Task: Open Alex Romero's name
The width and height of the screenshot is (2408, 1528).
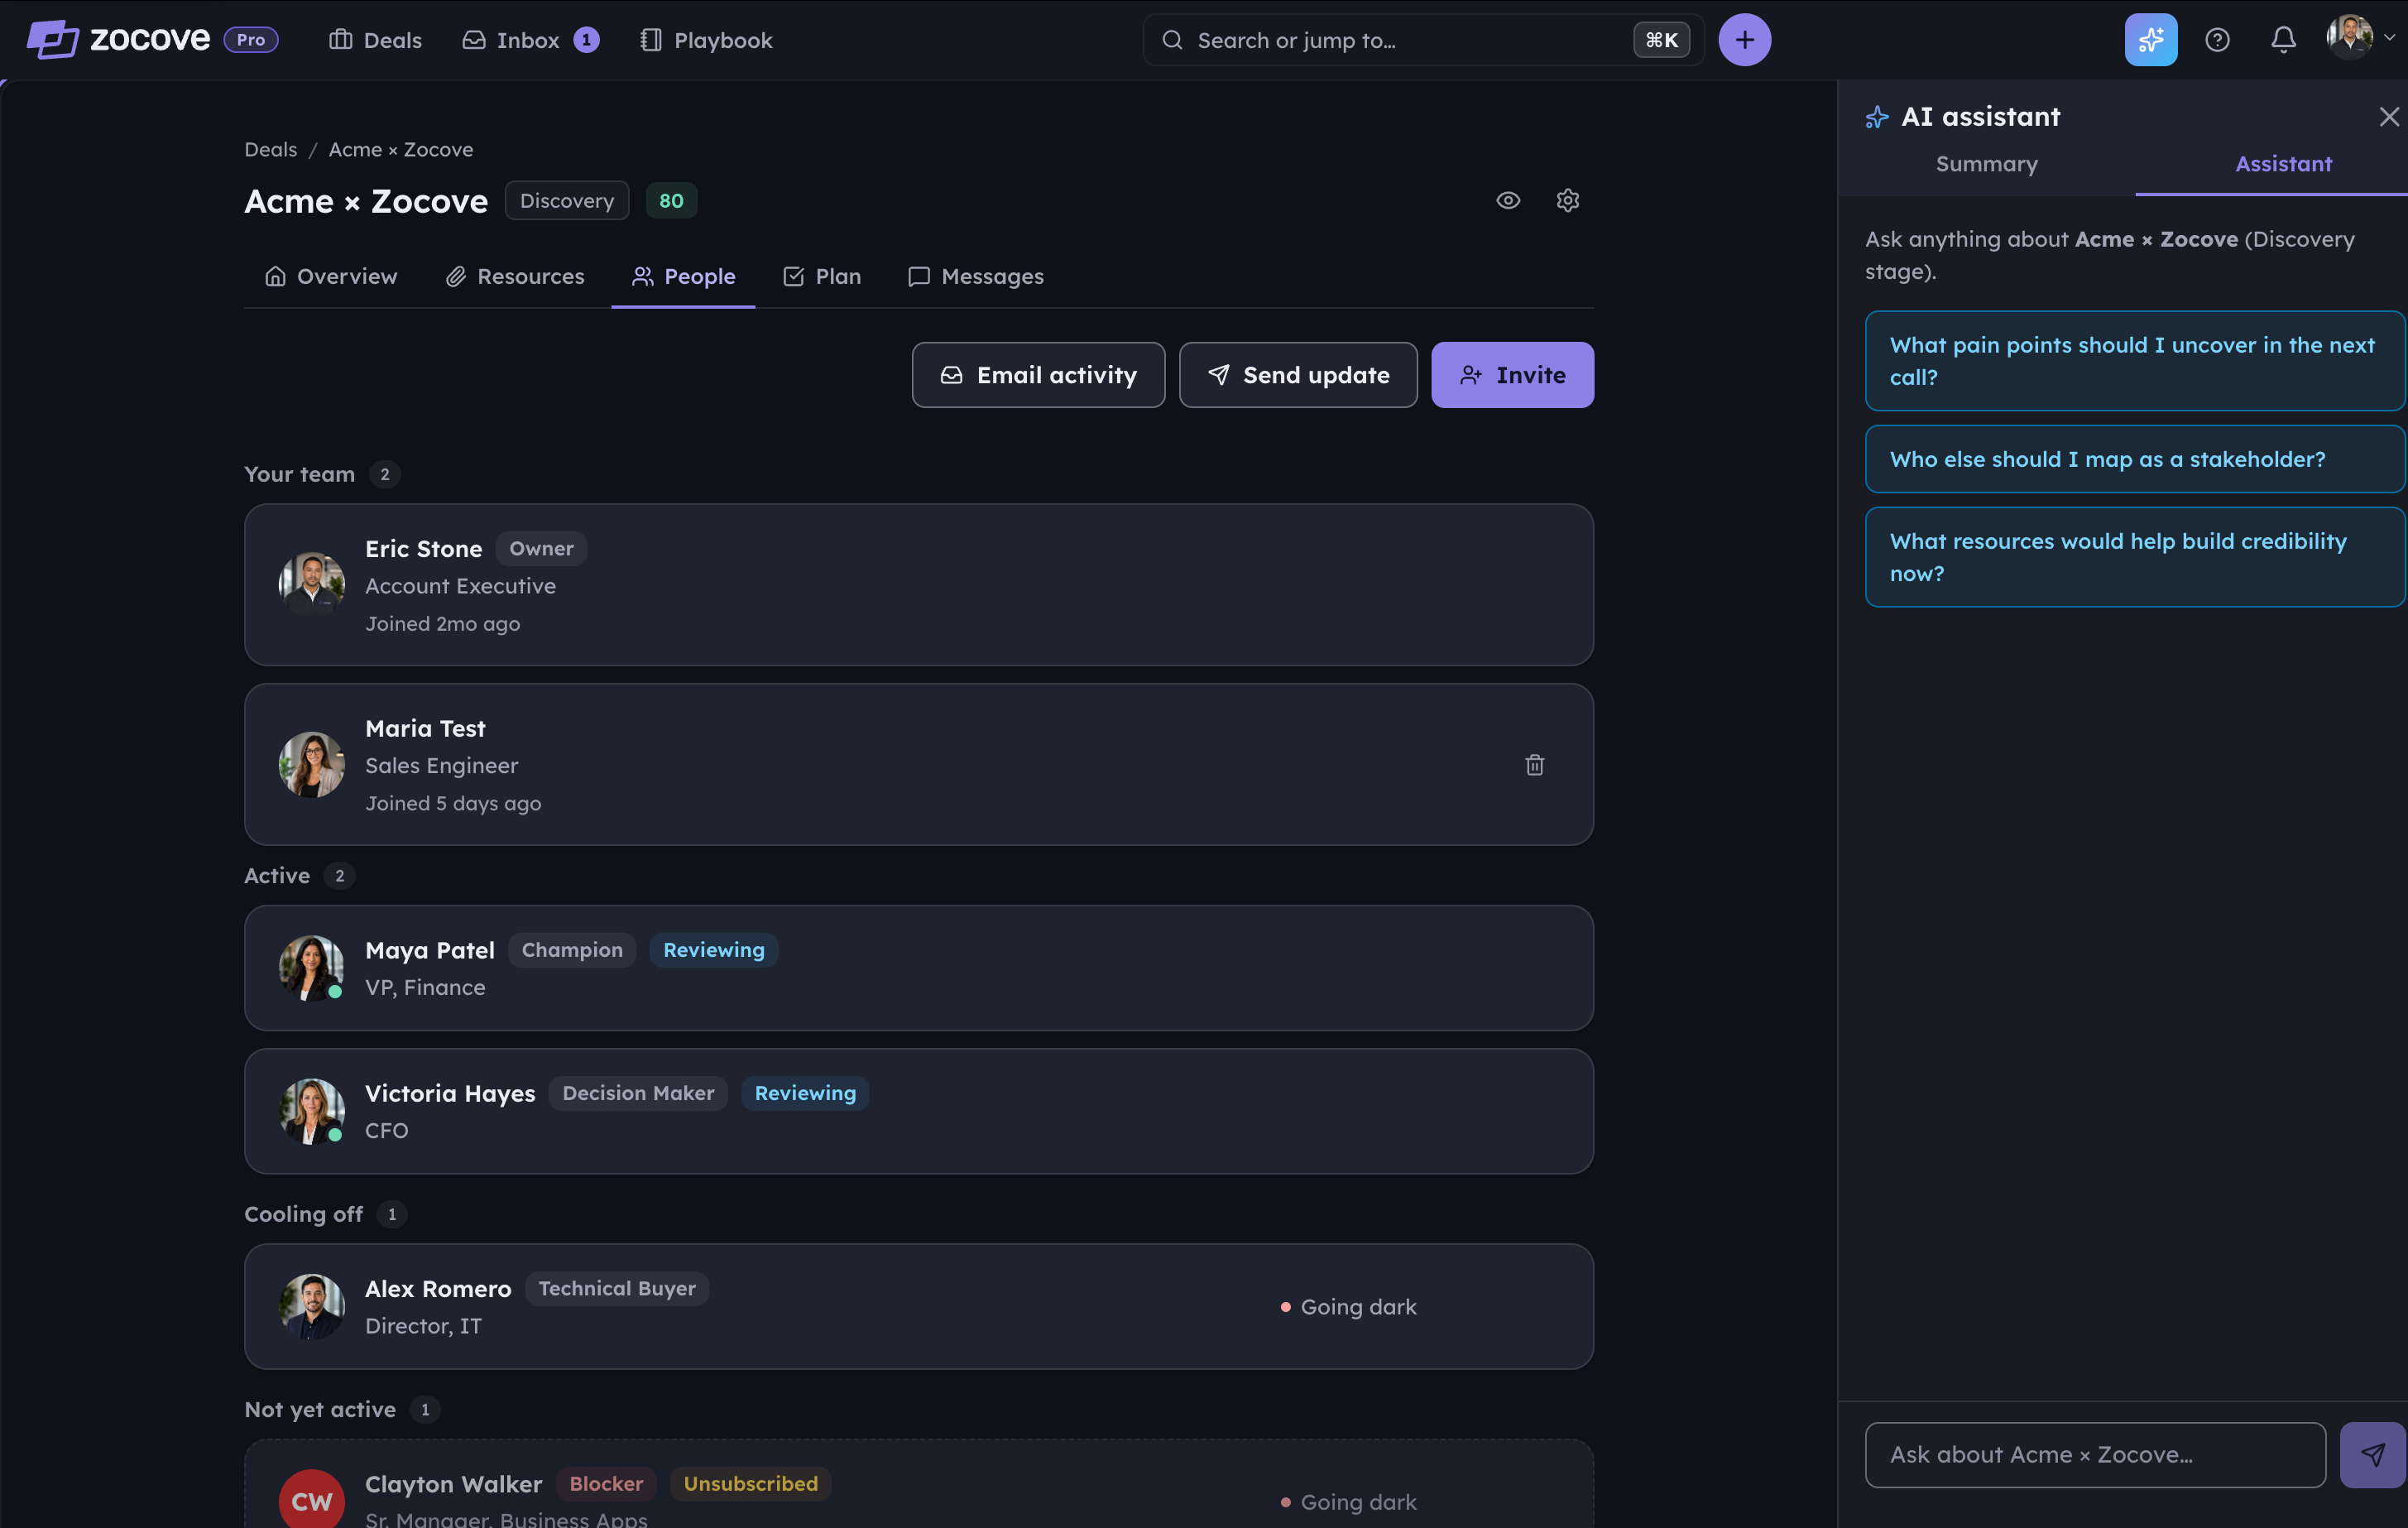Action: point(438,1289)
